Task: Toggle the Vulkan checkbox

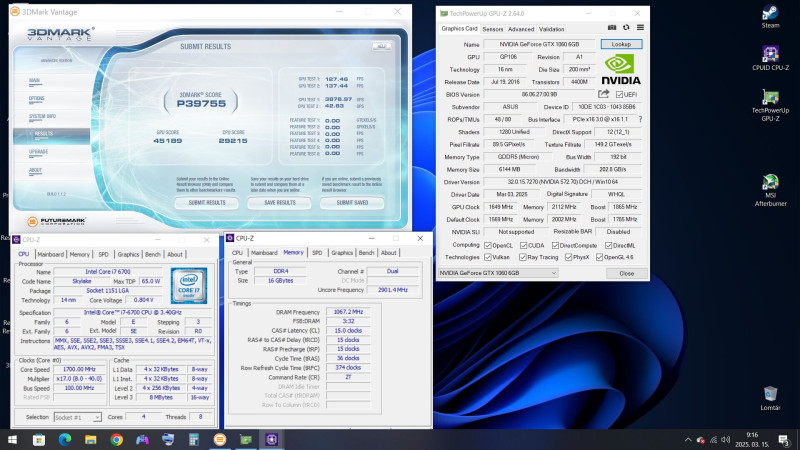Action: click(488, 257)
